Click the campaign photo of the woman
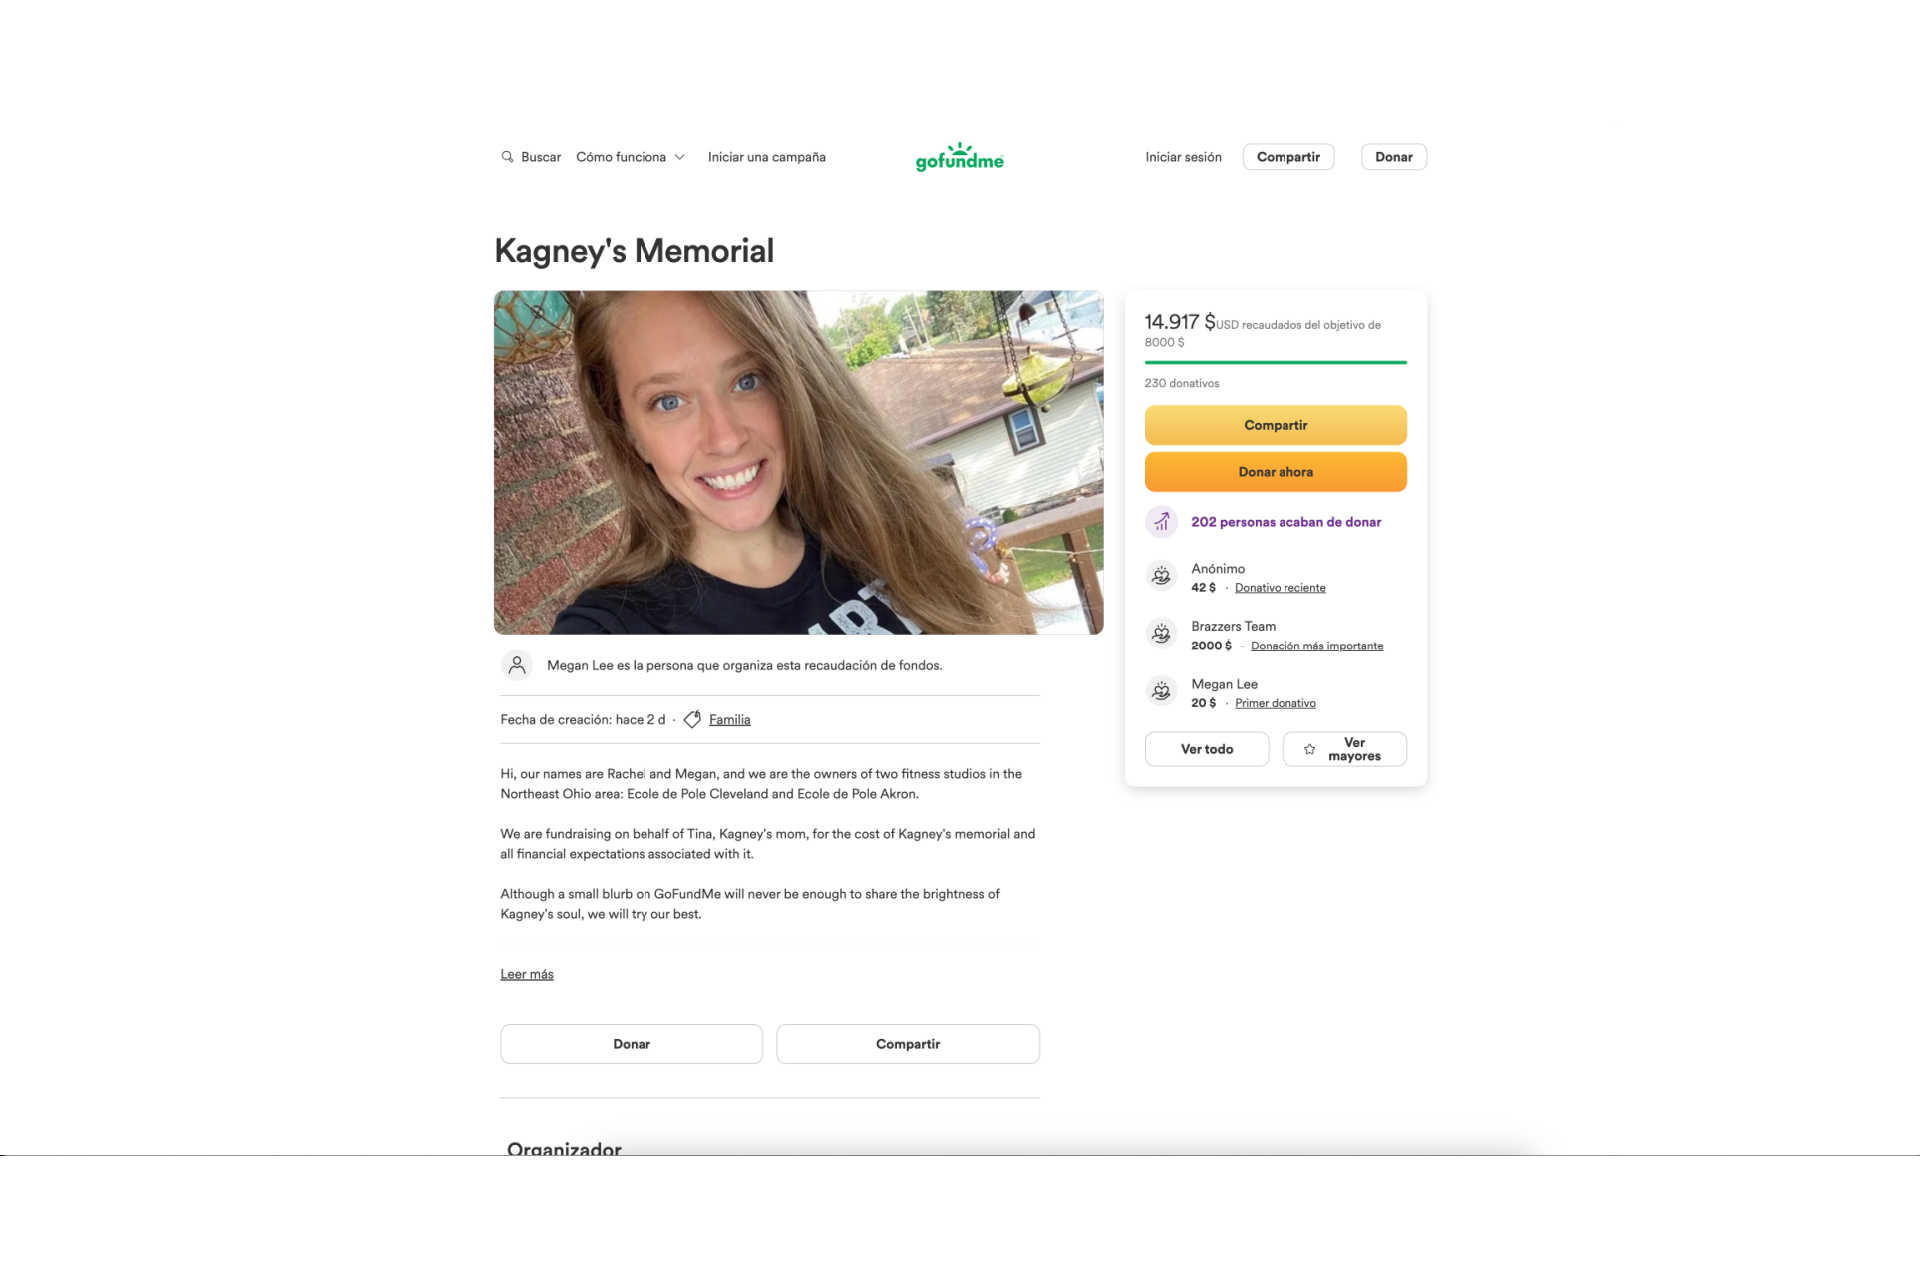The image size is (1920, 1280). [x=798, y=462]
